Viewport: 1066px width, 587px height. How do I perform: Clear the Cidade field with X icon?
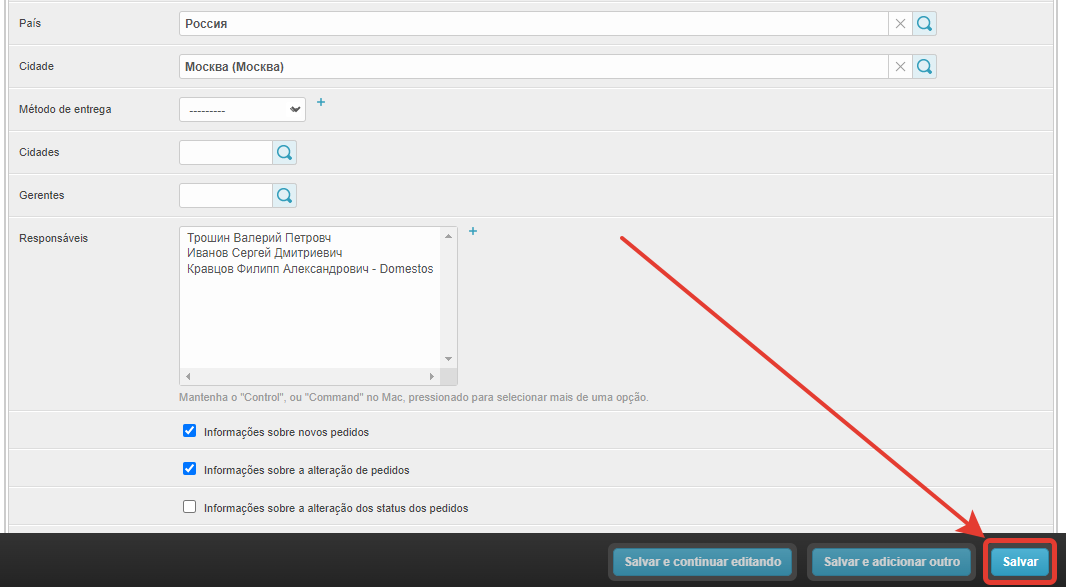click(900, 67)
